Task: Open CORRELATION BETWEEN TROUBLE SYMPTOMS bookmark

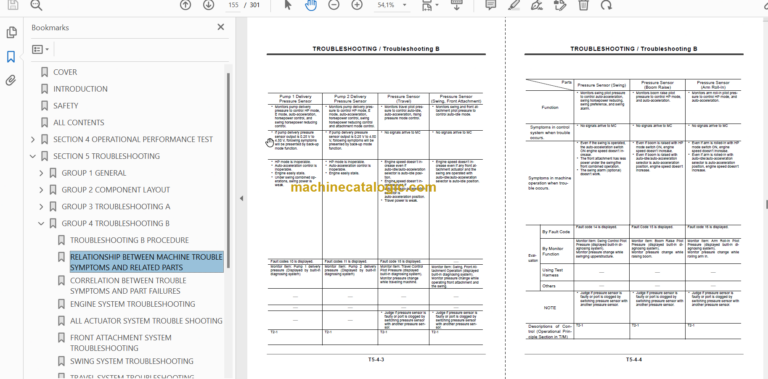Action: click(128, 285)
